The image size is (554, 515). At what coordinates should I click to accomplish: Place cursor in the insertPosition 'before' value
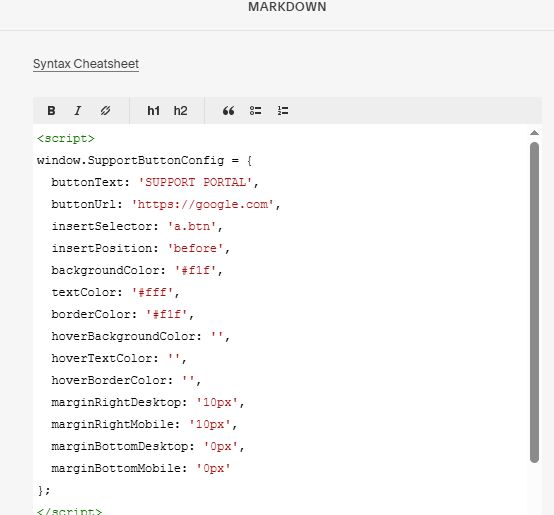tap(195, 248)
